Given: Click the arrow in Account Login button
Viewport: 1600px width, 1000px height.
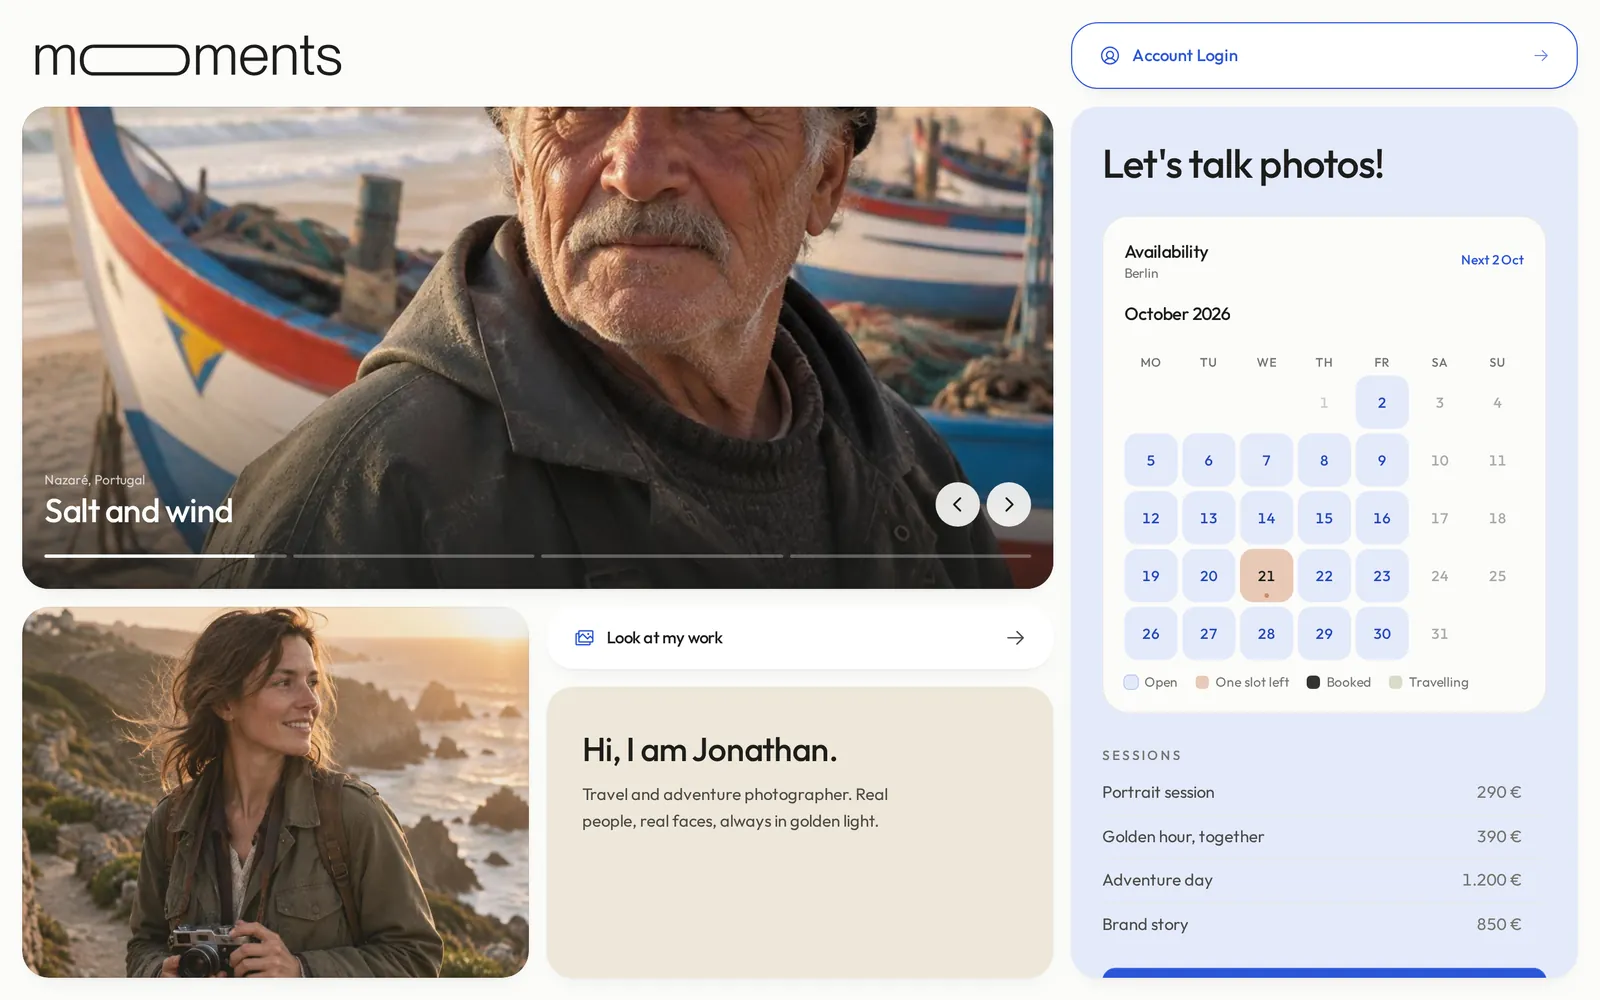Looking at the screenshot, I should 1541,56.
